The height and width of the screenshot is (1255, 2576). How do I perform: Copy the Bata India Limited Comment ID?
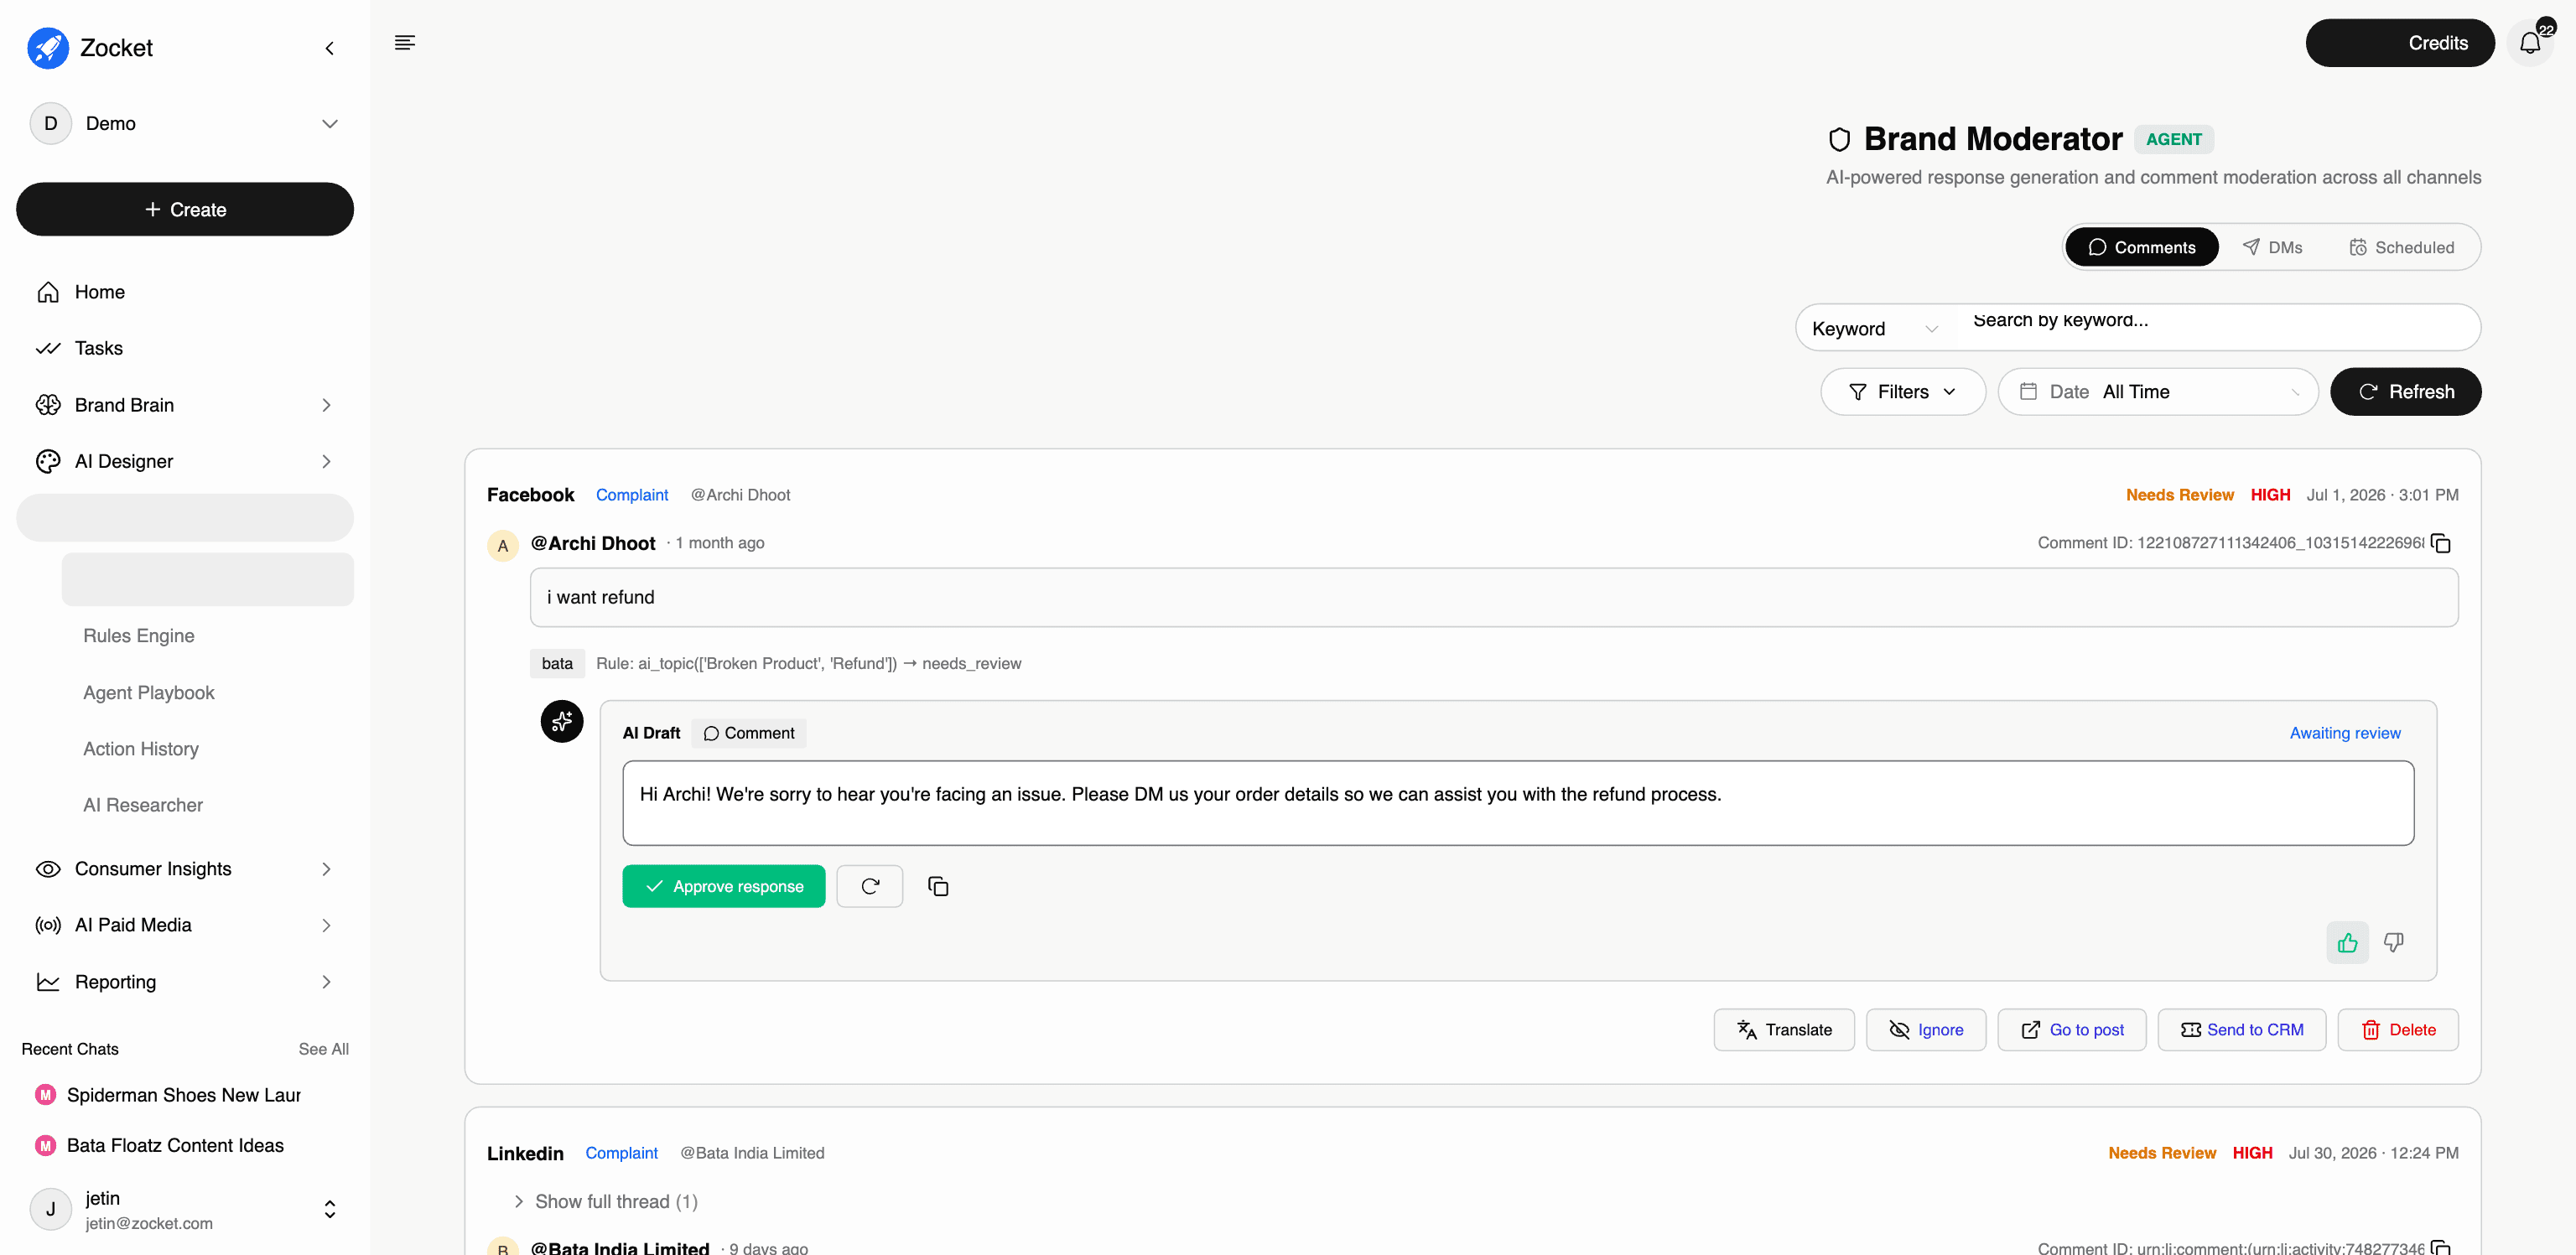point(2441,1247)
